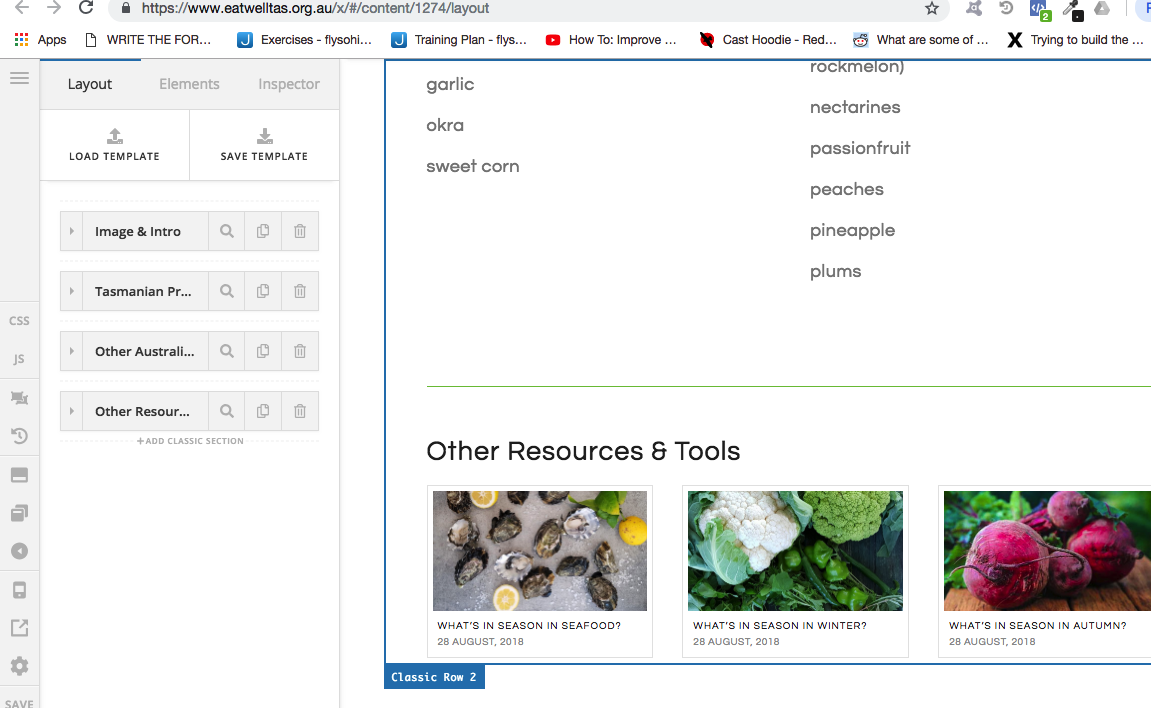
Task: Expand the Other Australi... section
Action: tap(71, 351)
